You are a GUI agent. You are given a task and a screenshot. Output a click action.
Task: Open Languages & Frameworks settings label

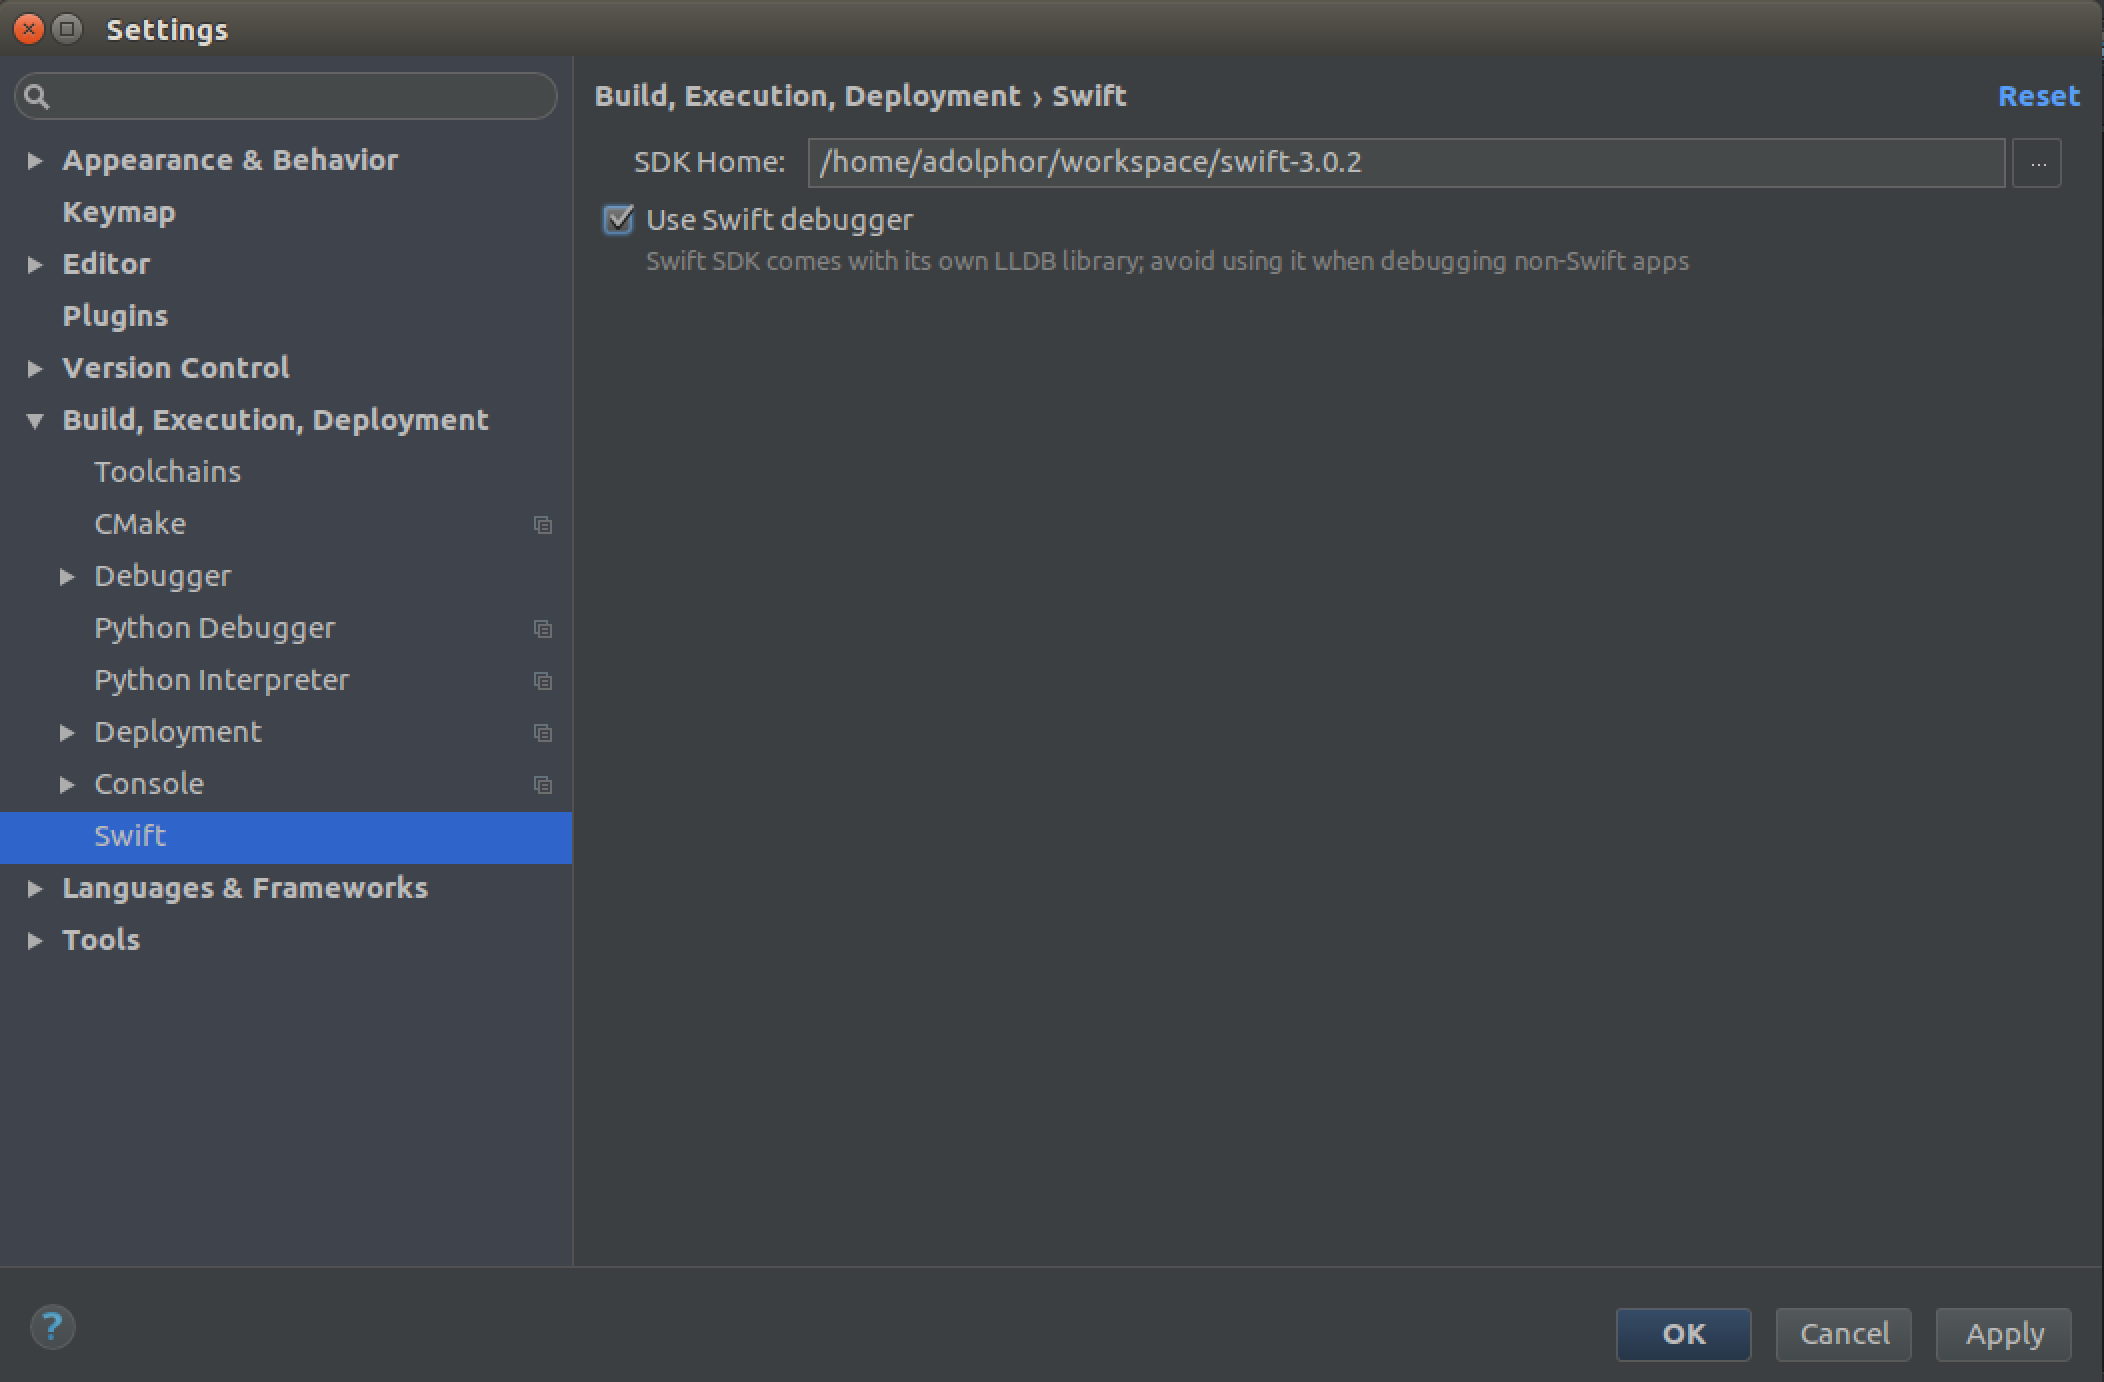[x=245, y=888]
